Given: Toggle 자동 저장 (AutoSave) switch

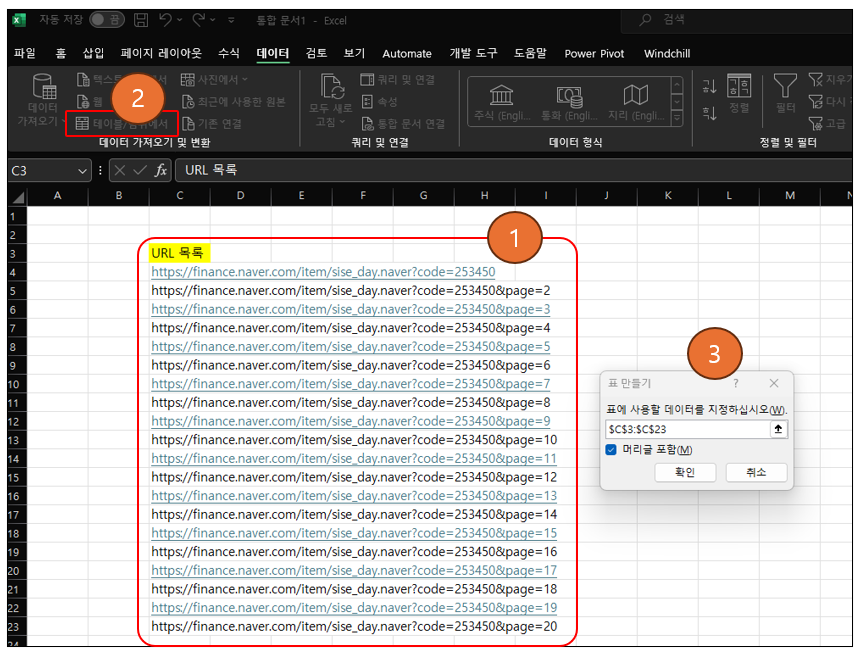Looking at the screenshot, I should [x=107, y=20].
